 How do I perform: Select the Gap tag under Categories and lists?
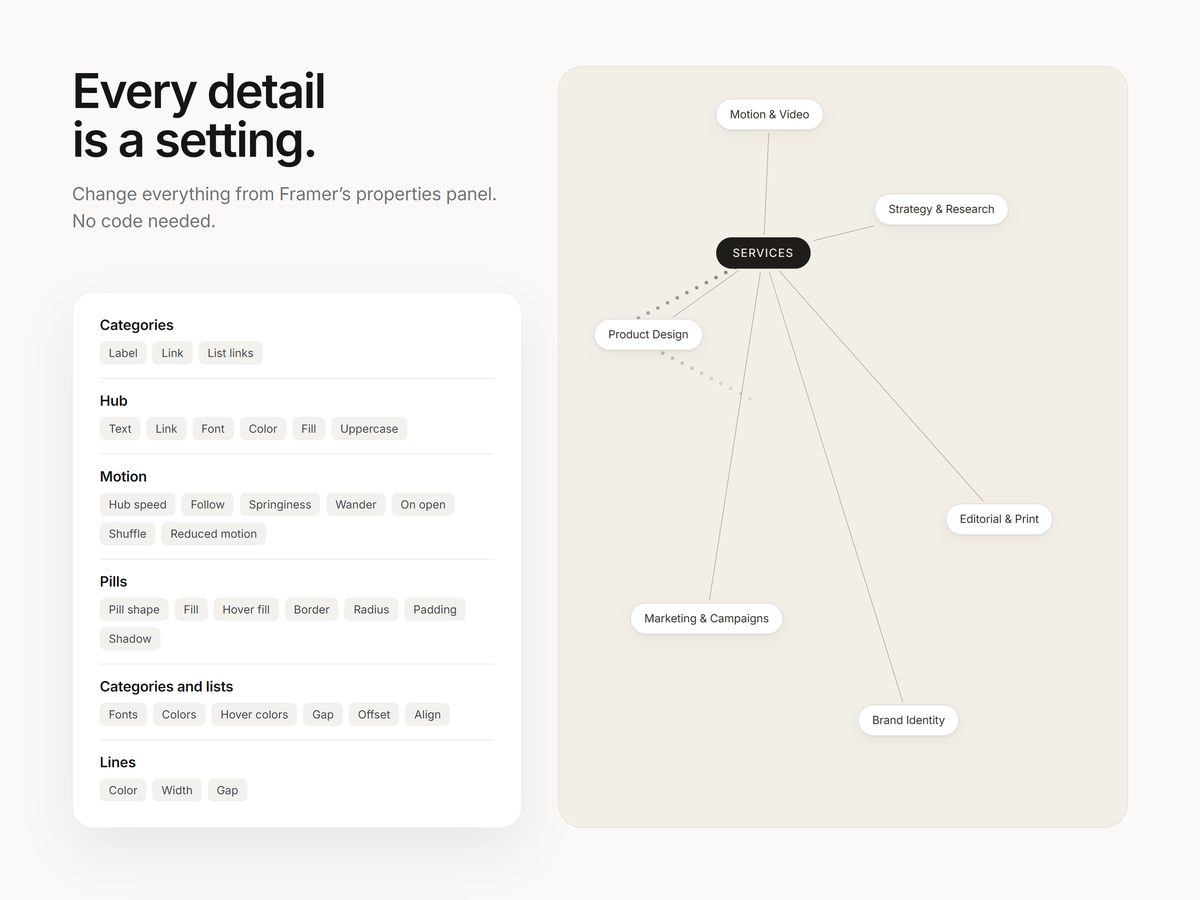point(323,715)
